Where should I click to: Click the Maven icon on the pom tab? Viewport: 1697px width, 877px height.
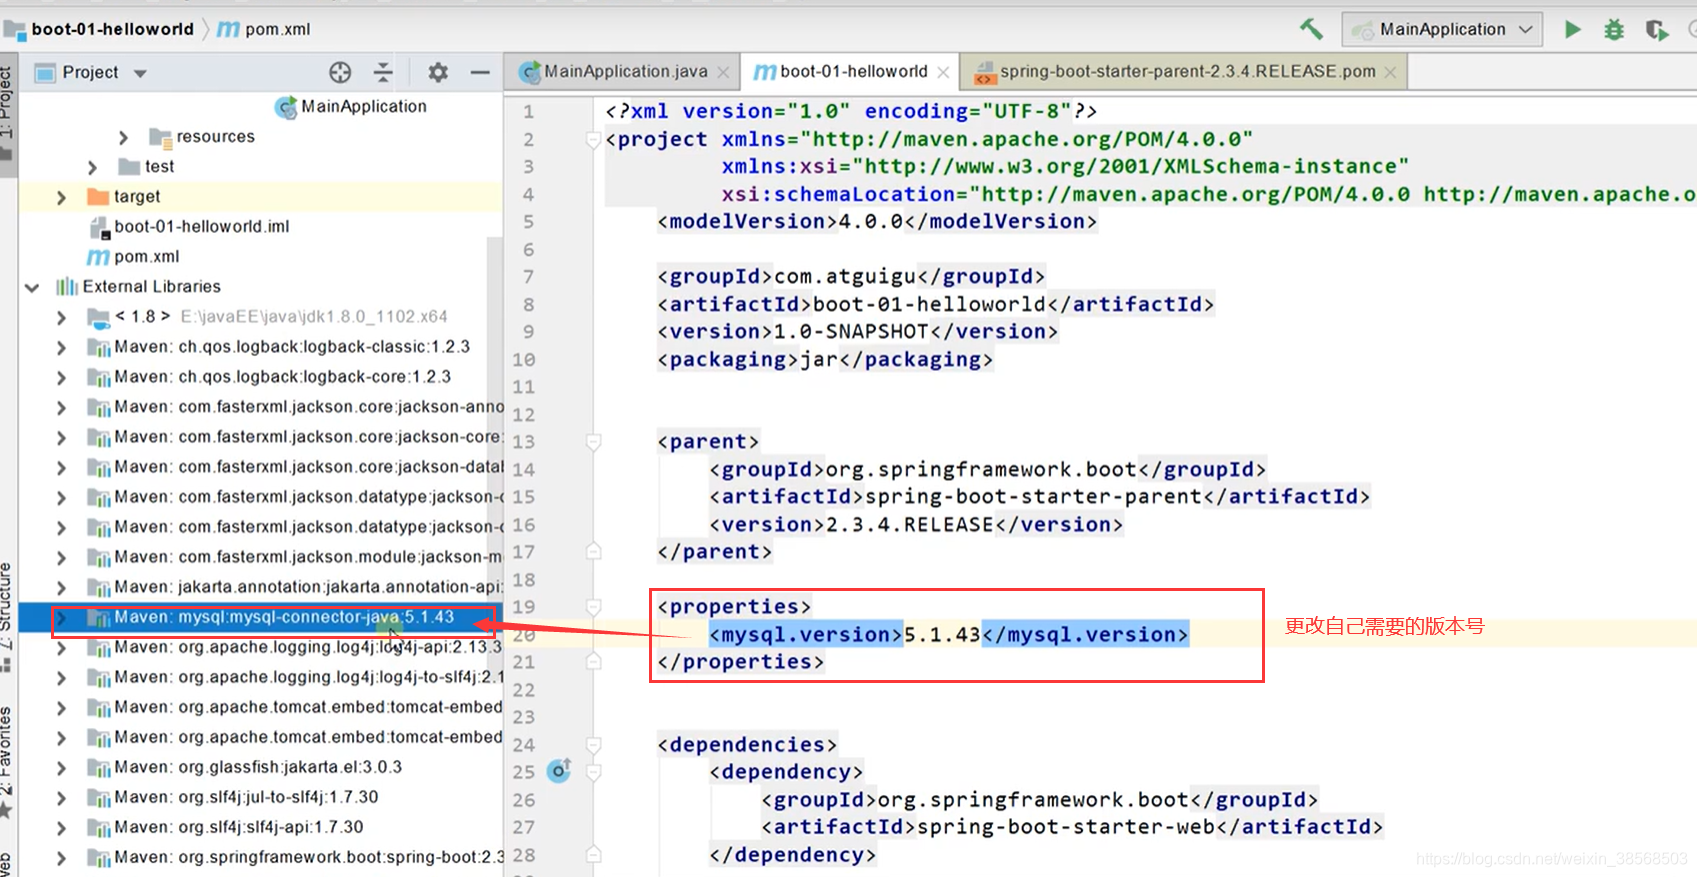click(764, 72)
